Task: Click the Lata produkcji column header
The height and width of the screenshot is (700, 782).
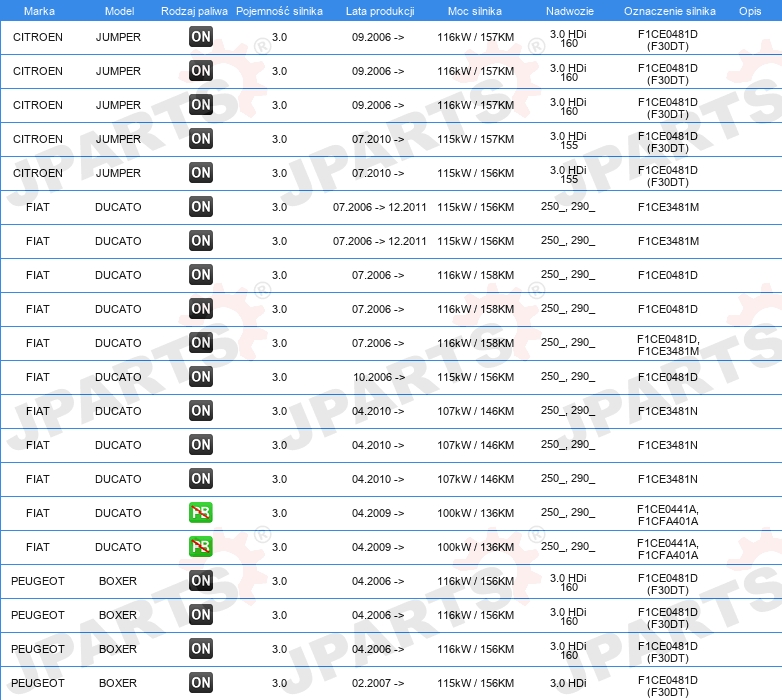Action: pyautogui.click(x=380, y=11)
